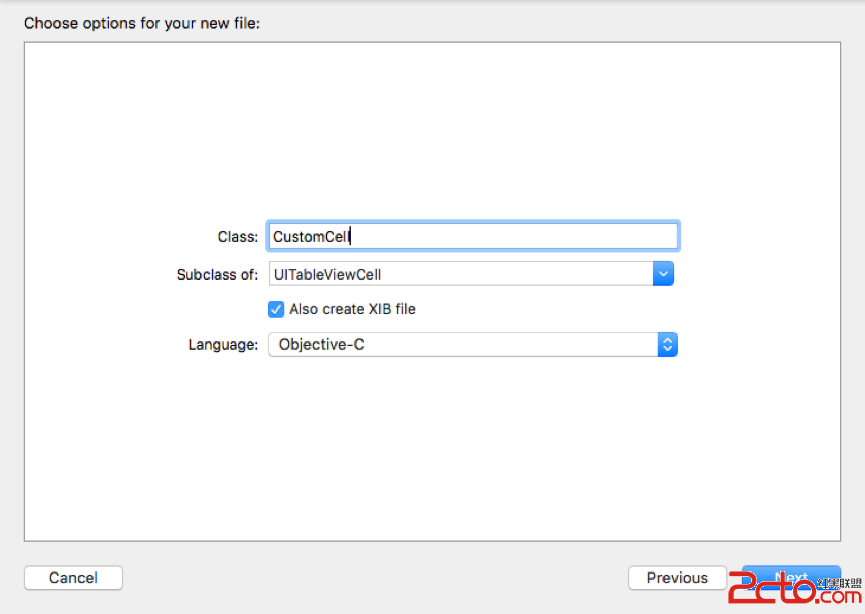Click the "Class:" field label
This screenshot has width=865, height=614.
point(238,237)
